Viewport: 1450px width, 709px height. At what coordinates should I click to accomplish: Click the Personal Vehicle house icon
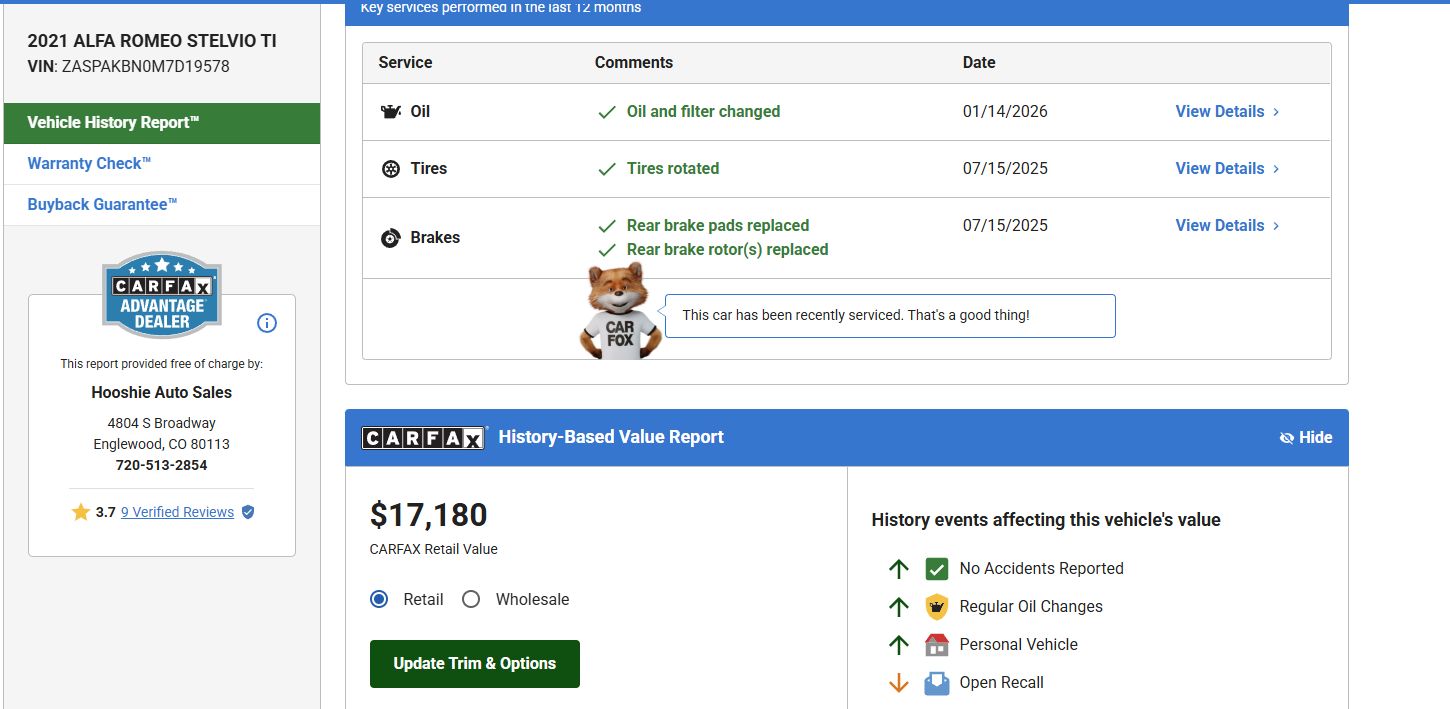[x=936, y=645]
